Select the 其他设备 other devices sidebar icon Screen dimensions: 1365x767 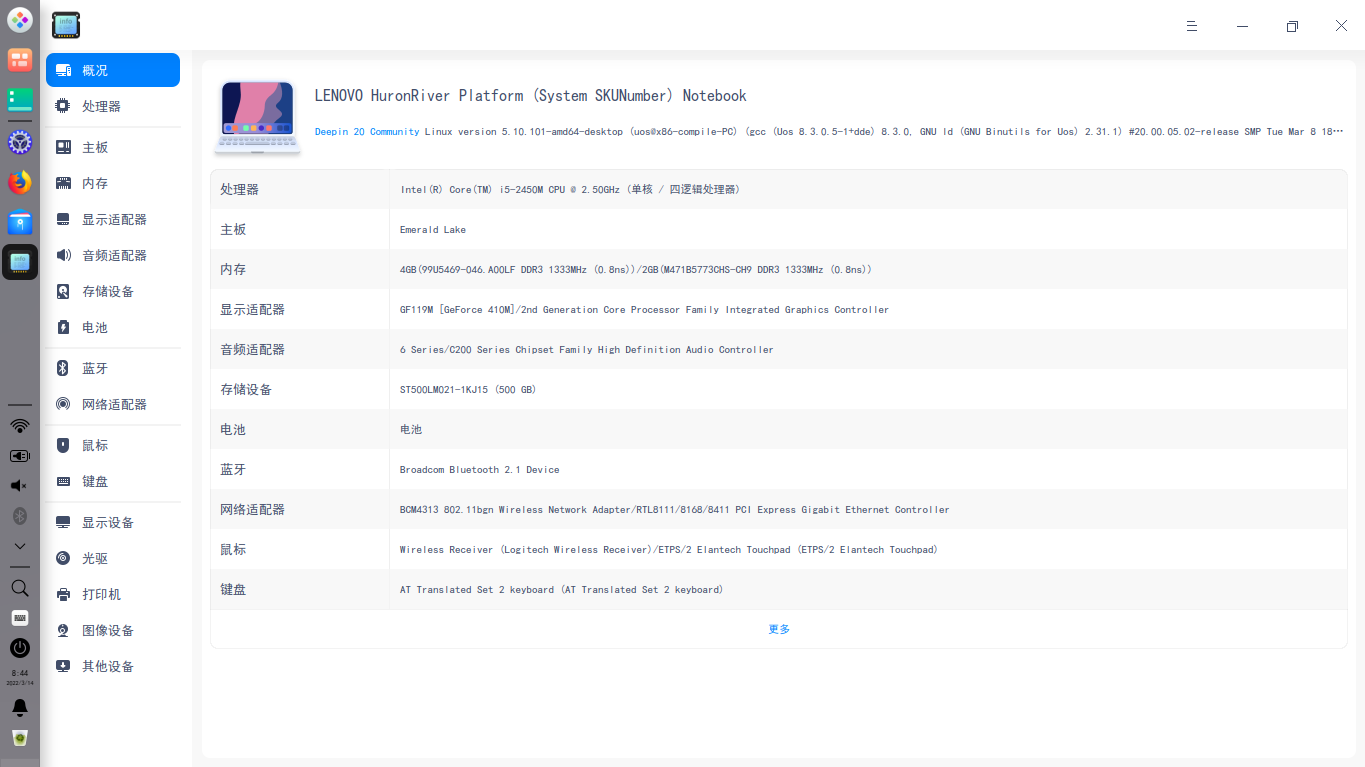coord(63,666)
